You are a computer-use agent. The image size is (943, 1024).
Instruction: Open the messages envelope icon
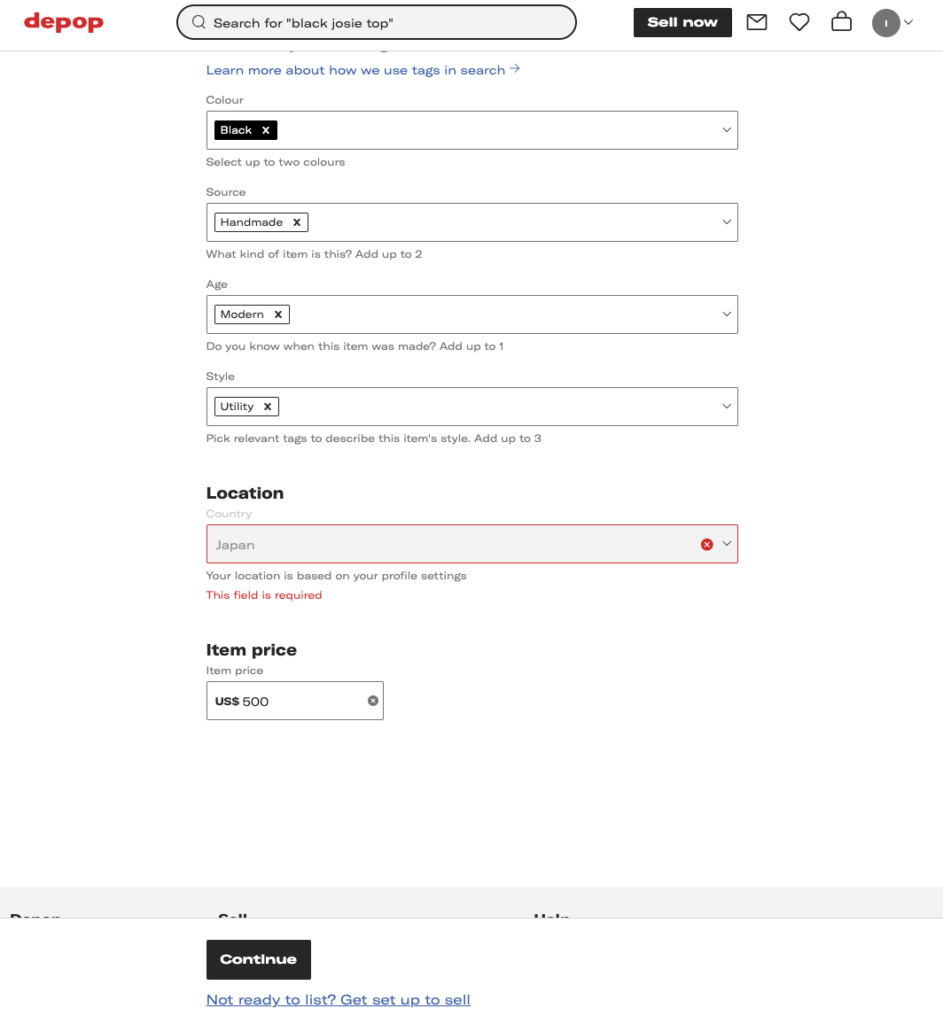coord(757,22)
